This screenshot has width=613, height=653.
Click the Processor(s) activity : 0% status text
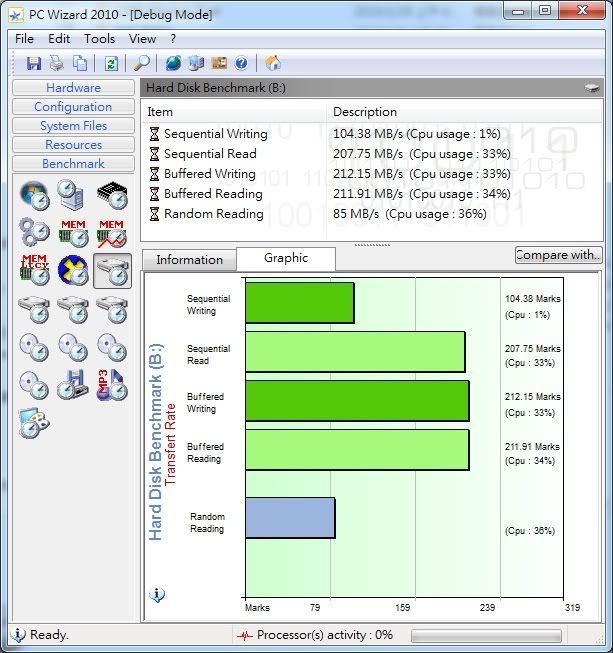325,635
